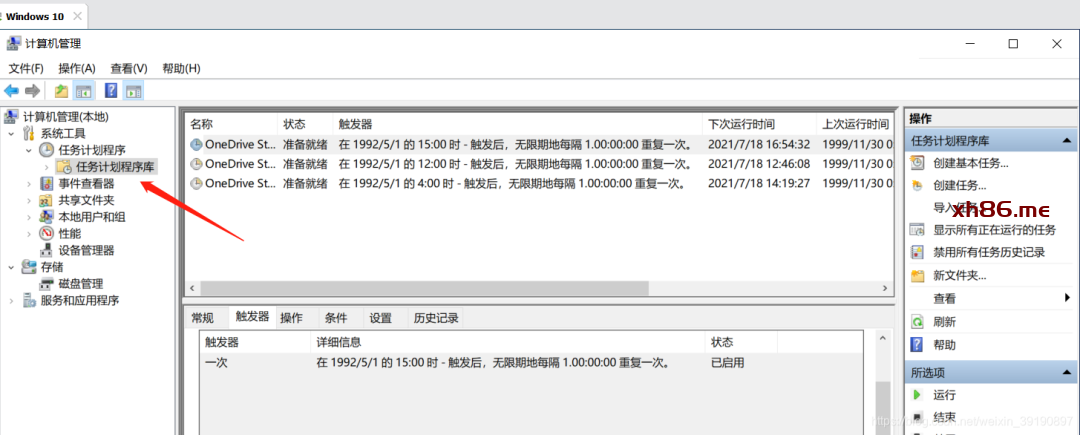Expand the 服务和应用程序 tree node

[11, 301]
